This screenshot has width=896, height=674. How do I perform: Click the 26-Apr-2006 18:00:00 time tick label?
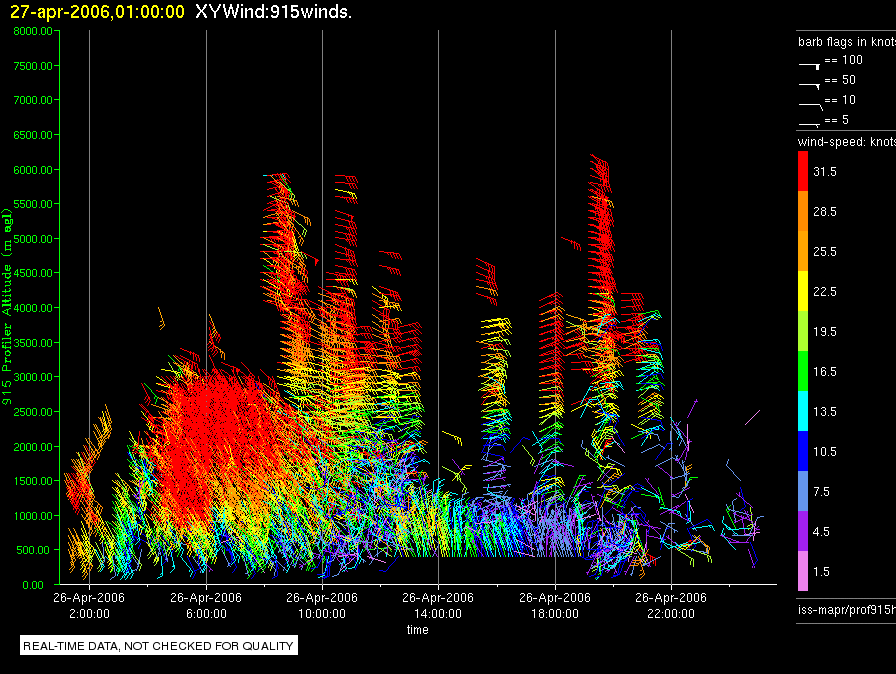point(555,605)
